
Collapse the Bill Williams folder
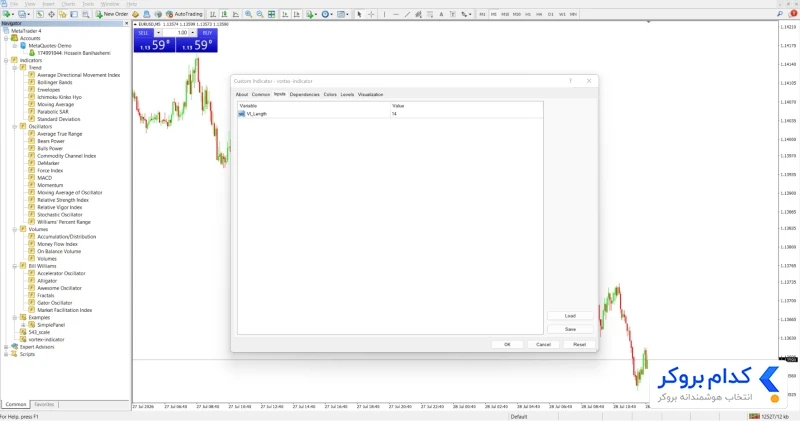(x=15, y=266)
